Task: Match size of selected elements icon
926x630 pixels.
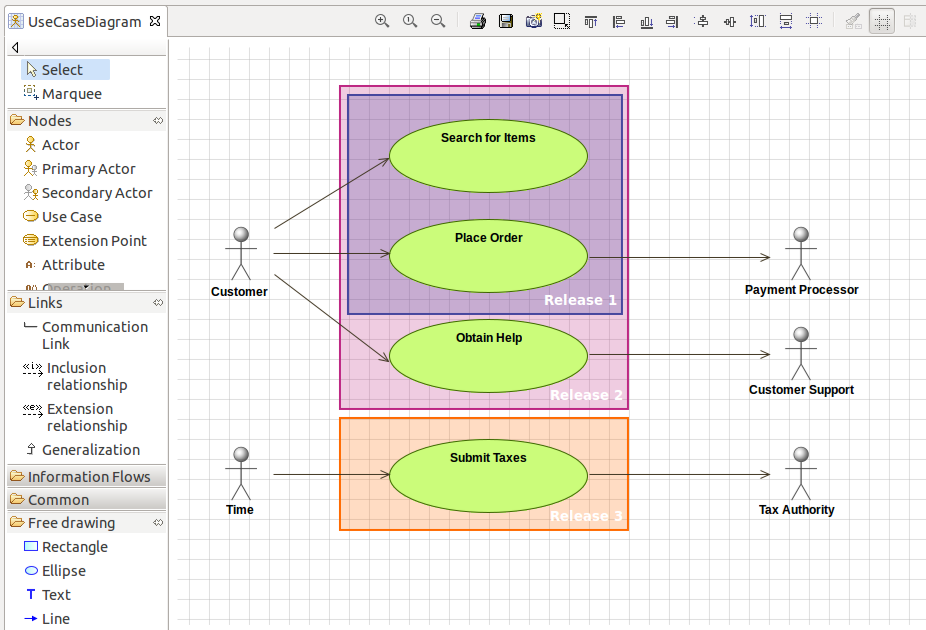Action: click(x=814, y=21)
